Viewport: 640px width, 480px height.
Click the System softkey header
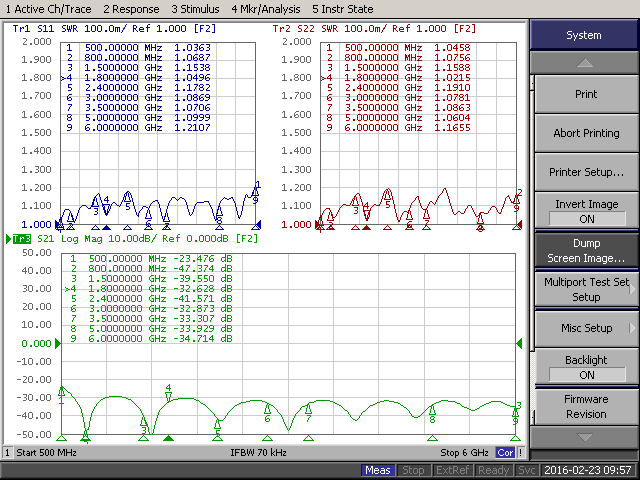(584, 35)
